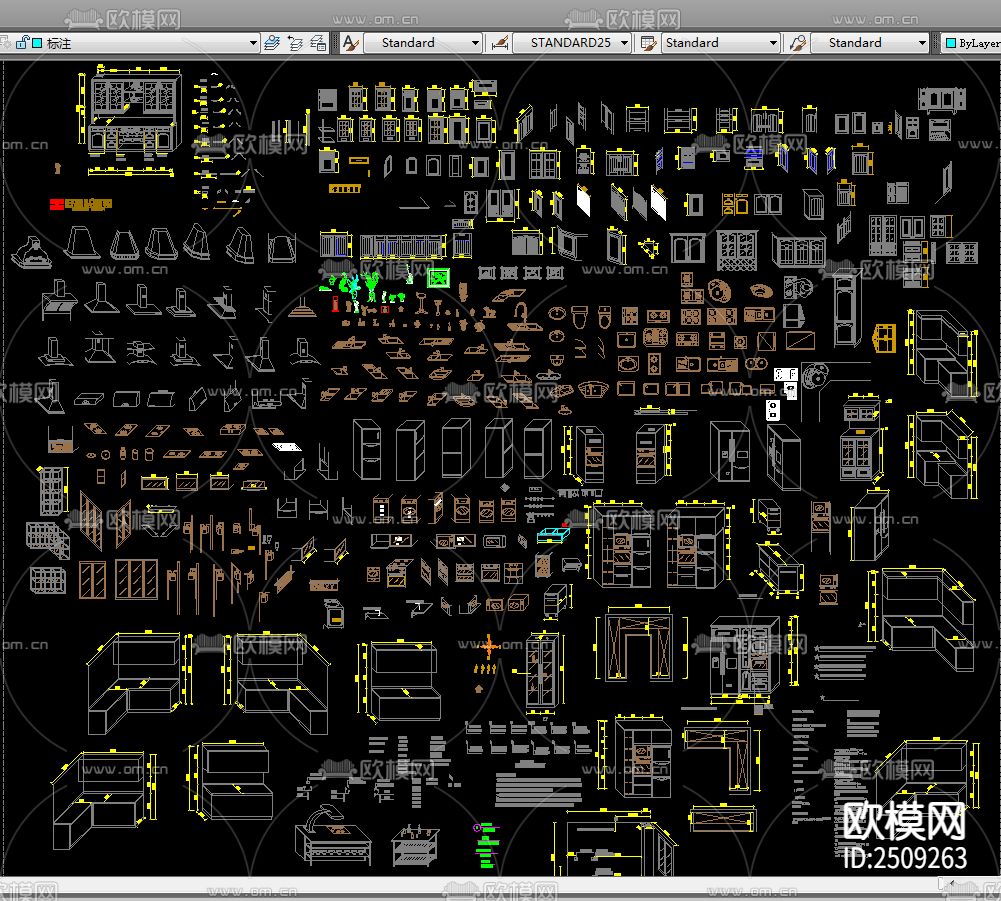Select the orange crosshair figure symbol

488,647
